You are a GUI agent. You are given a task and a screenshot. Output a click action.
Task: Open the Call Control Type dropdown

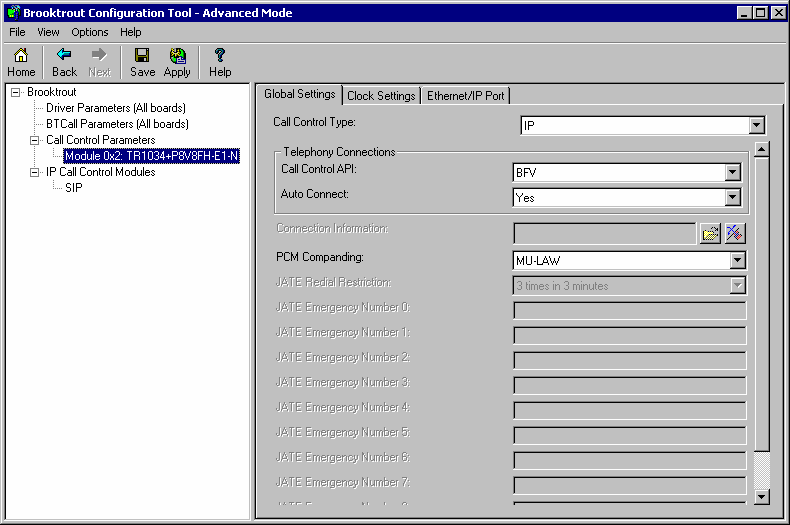(x=756, y=126)
